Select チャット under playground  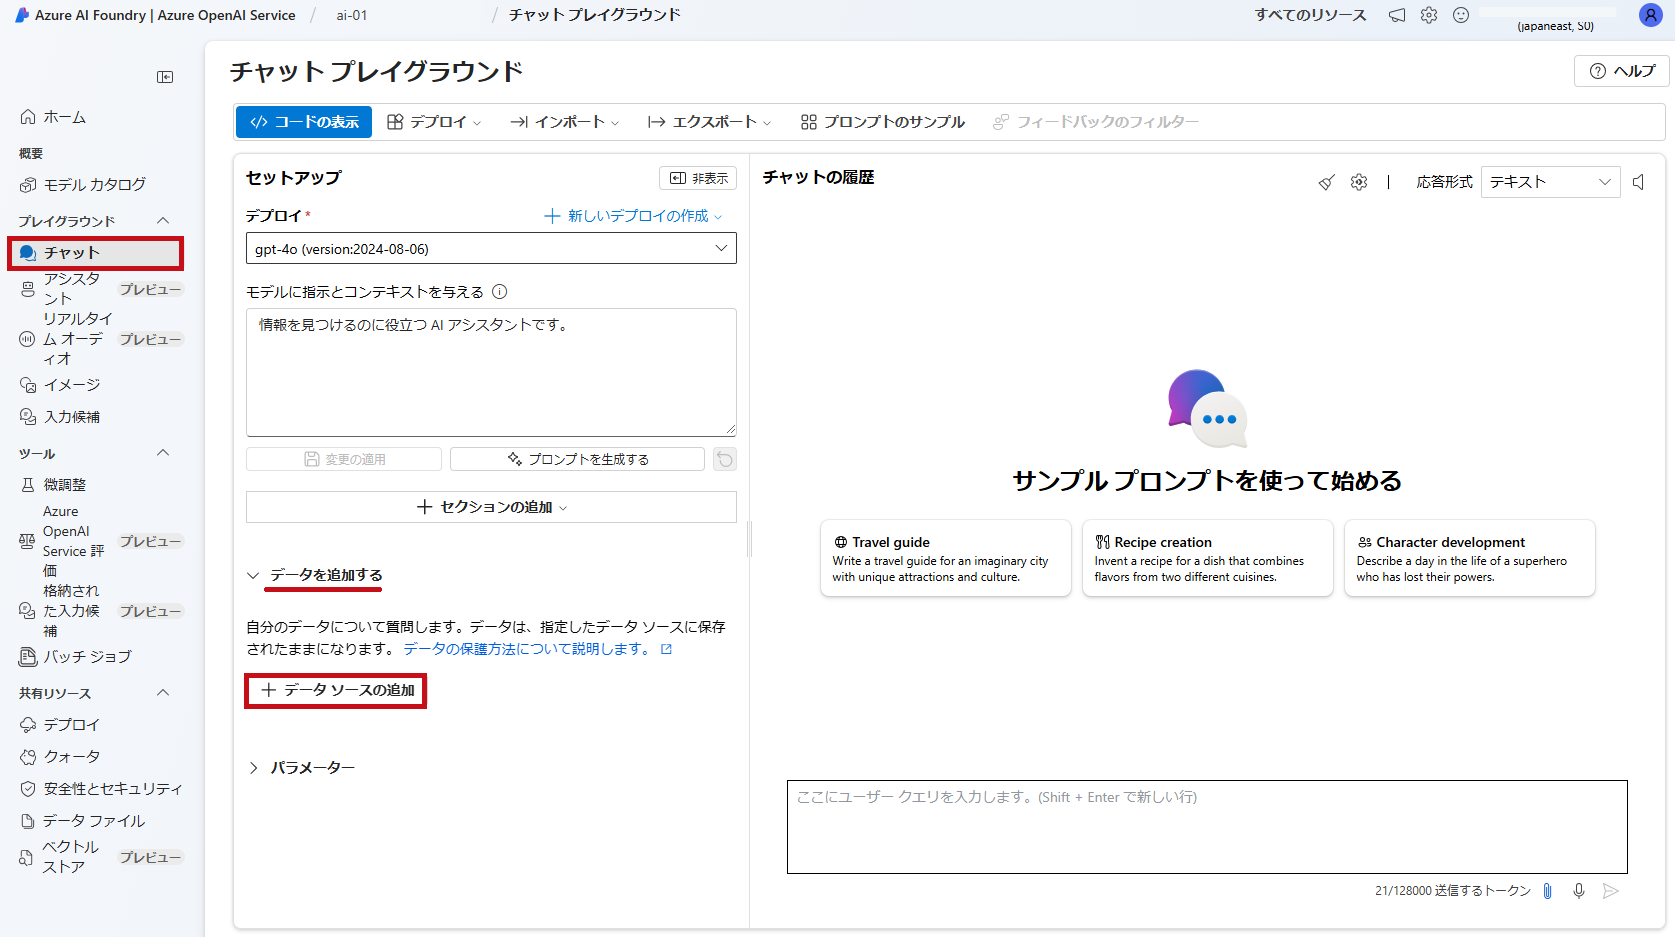[95, 253]
